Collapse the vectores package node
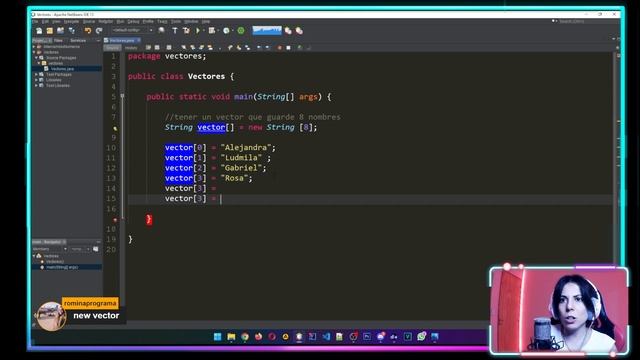640x360 pixels. [39, 63]
